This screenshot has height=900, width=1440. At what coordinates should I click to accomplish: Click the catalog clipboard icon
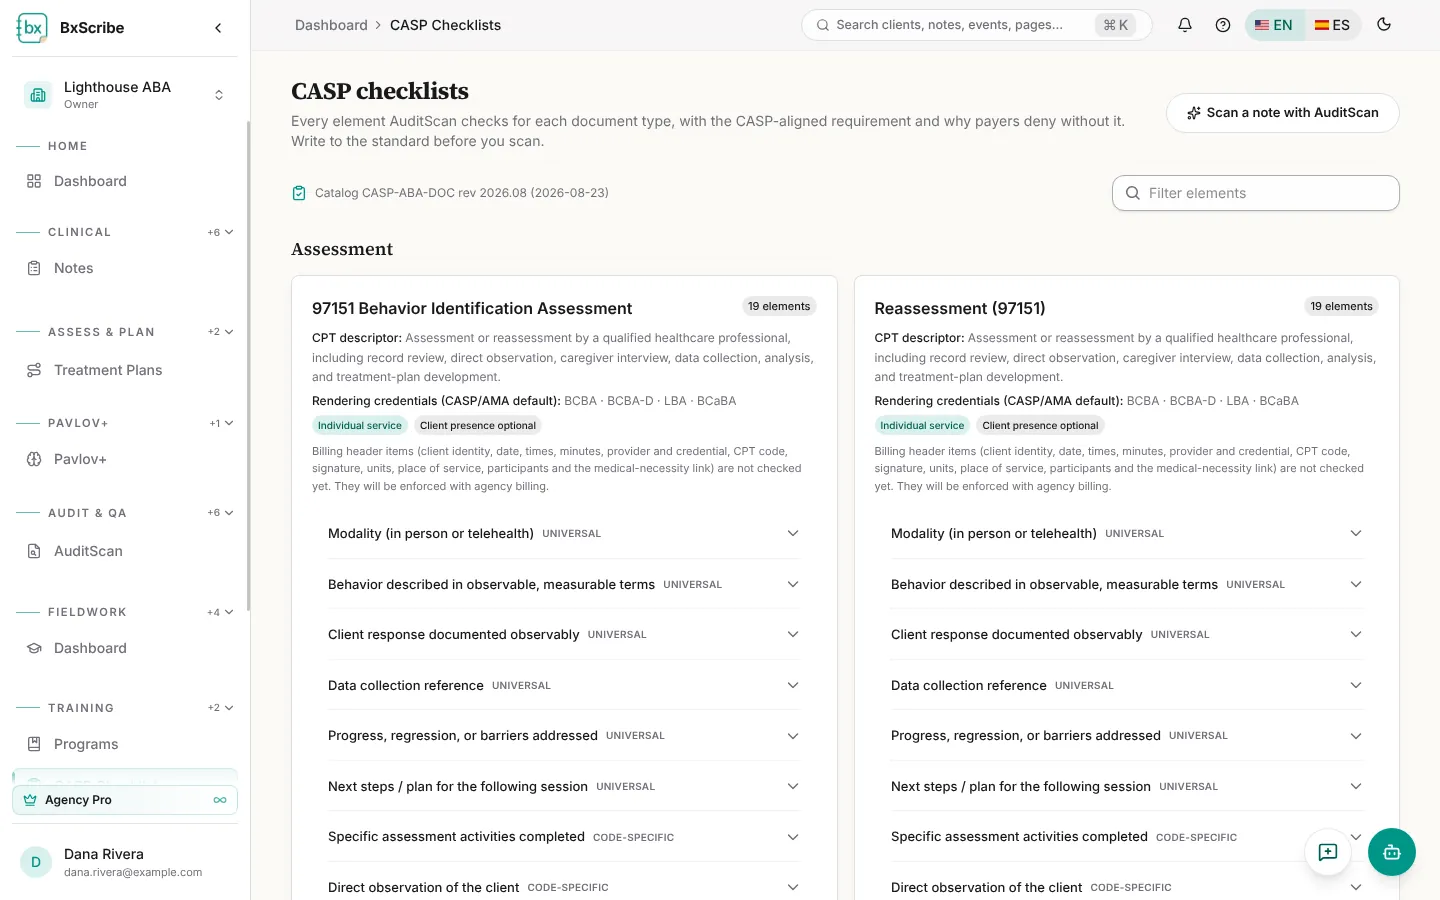(x=299, y=193)
